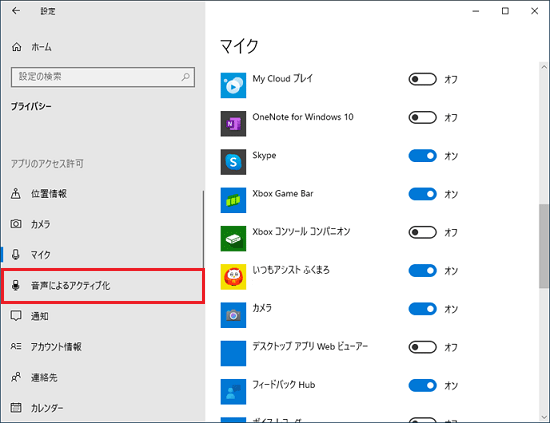Close the 設定 window
This screenshot has height=423, width=550.
[x=535, y=11]
